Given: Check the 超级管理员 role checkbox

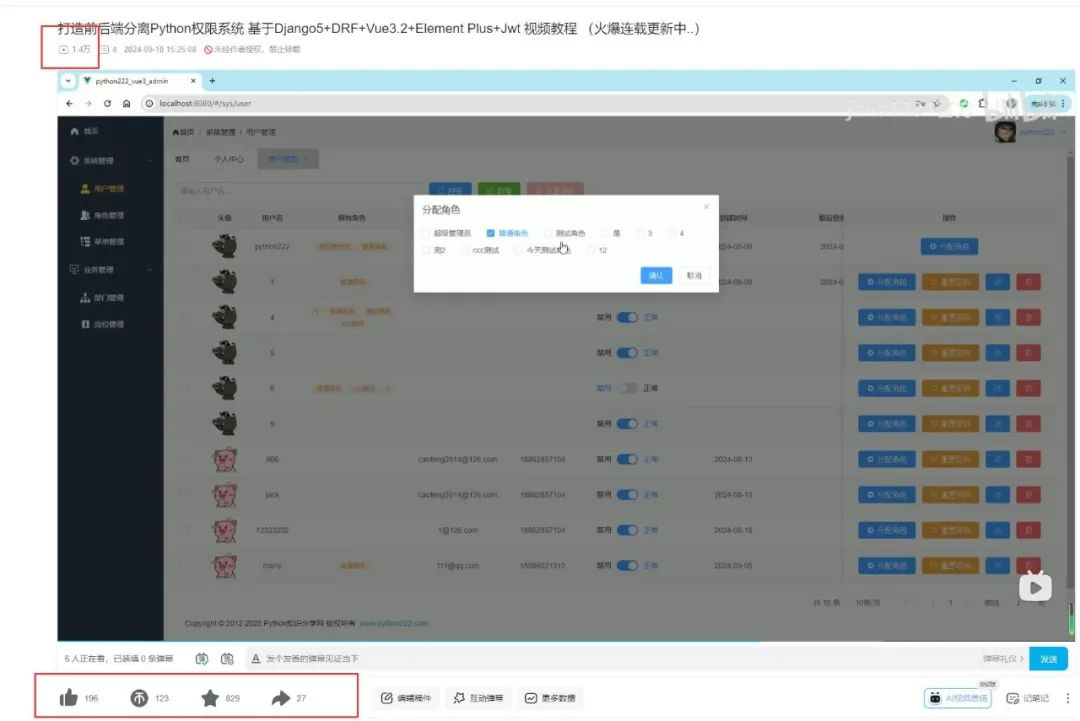Looking at the screenshot, I should (x=426, y=233).
